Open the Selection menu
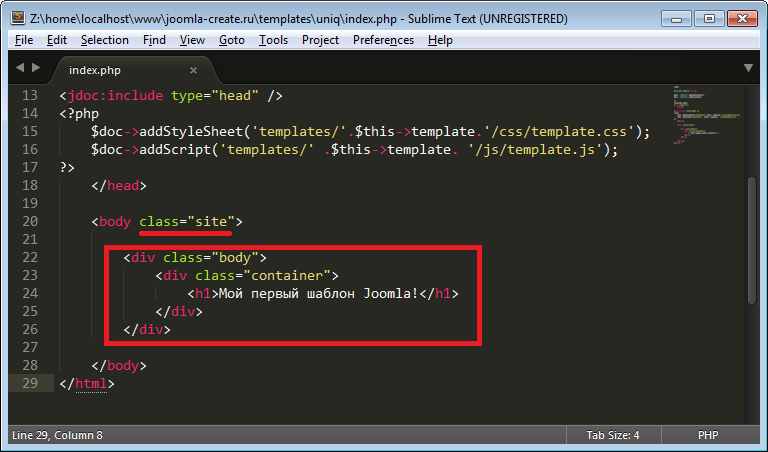This screenshot has height=452, width=768. click(x=105, y=40)
